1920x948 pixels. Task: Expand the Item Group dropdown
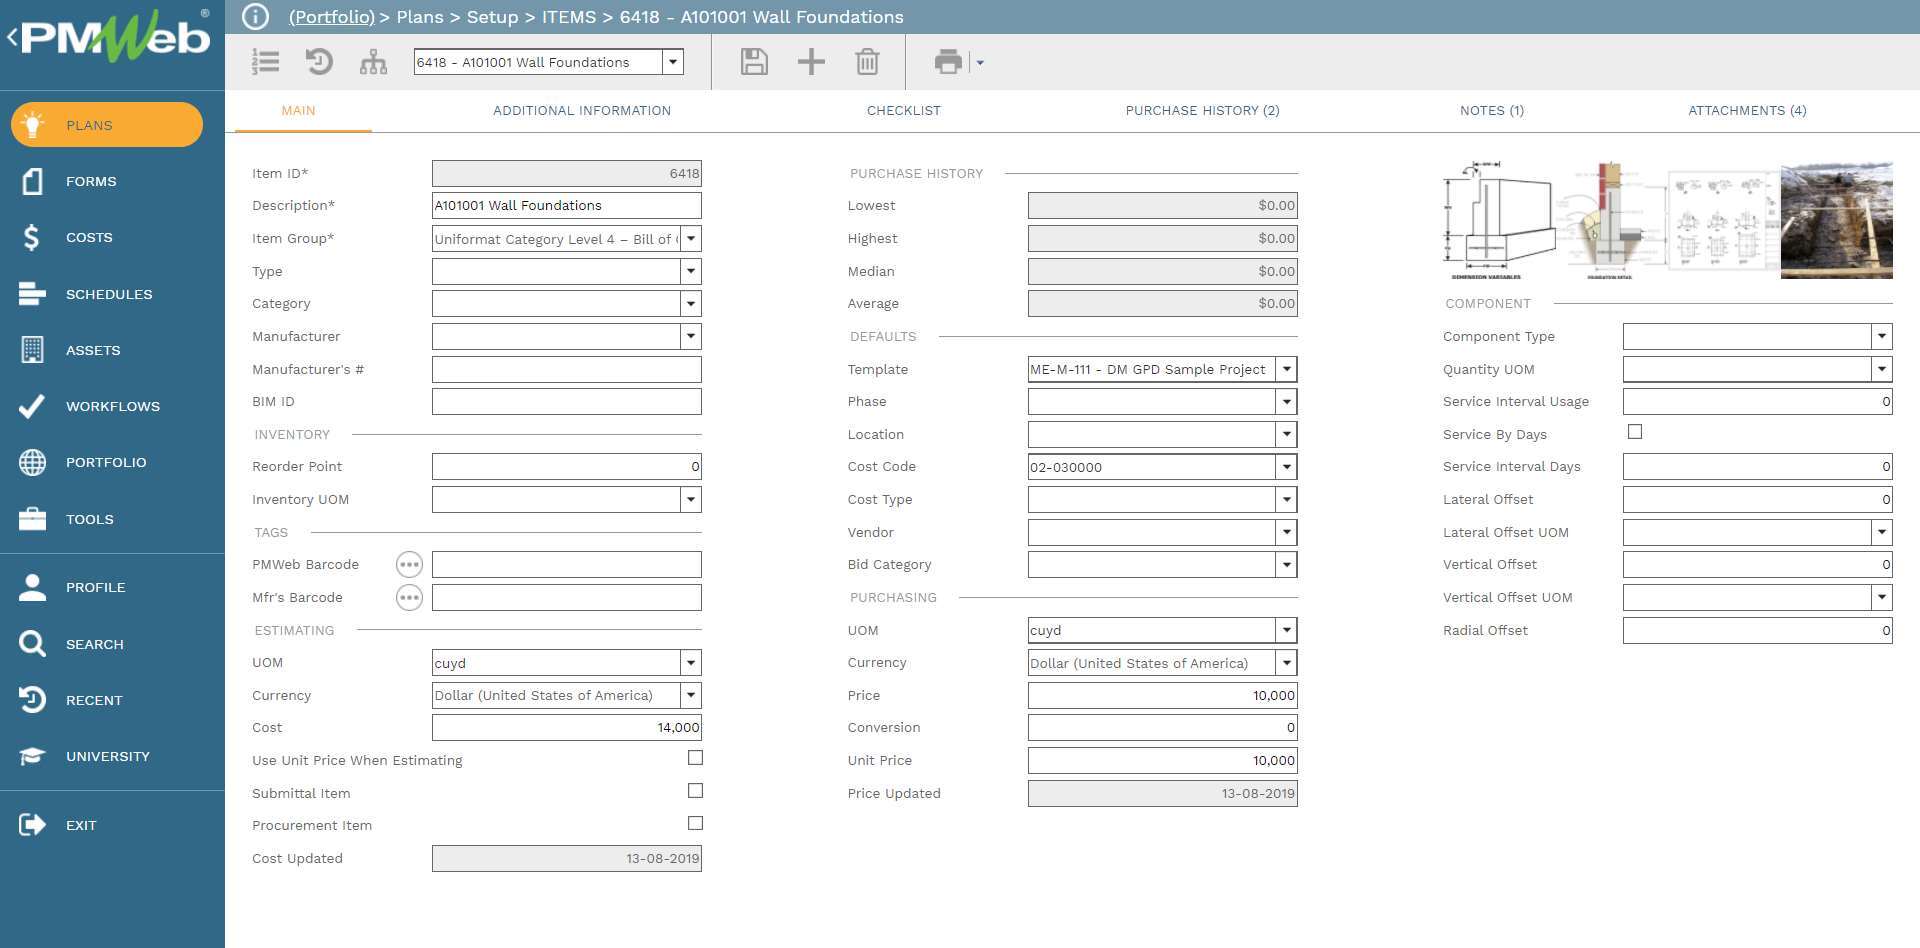coord(690,239)
